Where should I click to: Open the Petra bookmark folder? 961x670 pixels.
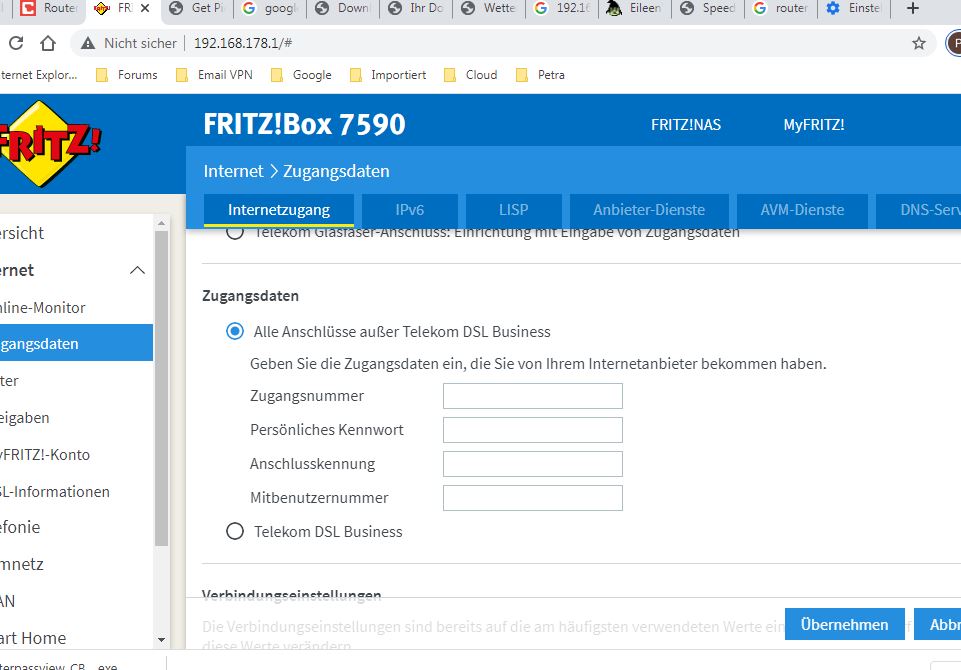click(x=540, y=75)
